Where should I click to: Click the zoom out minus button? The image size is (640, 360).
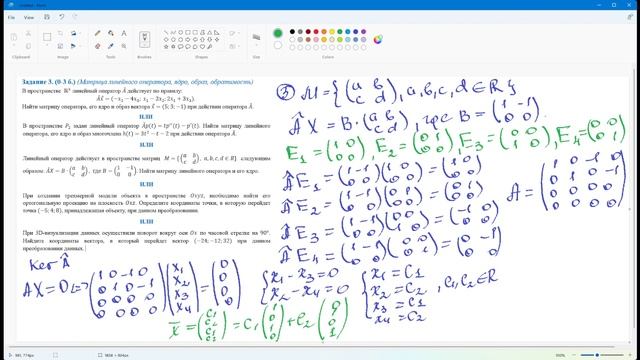click(x=574, y=355)
